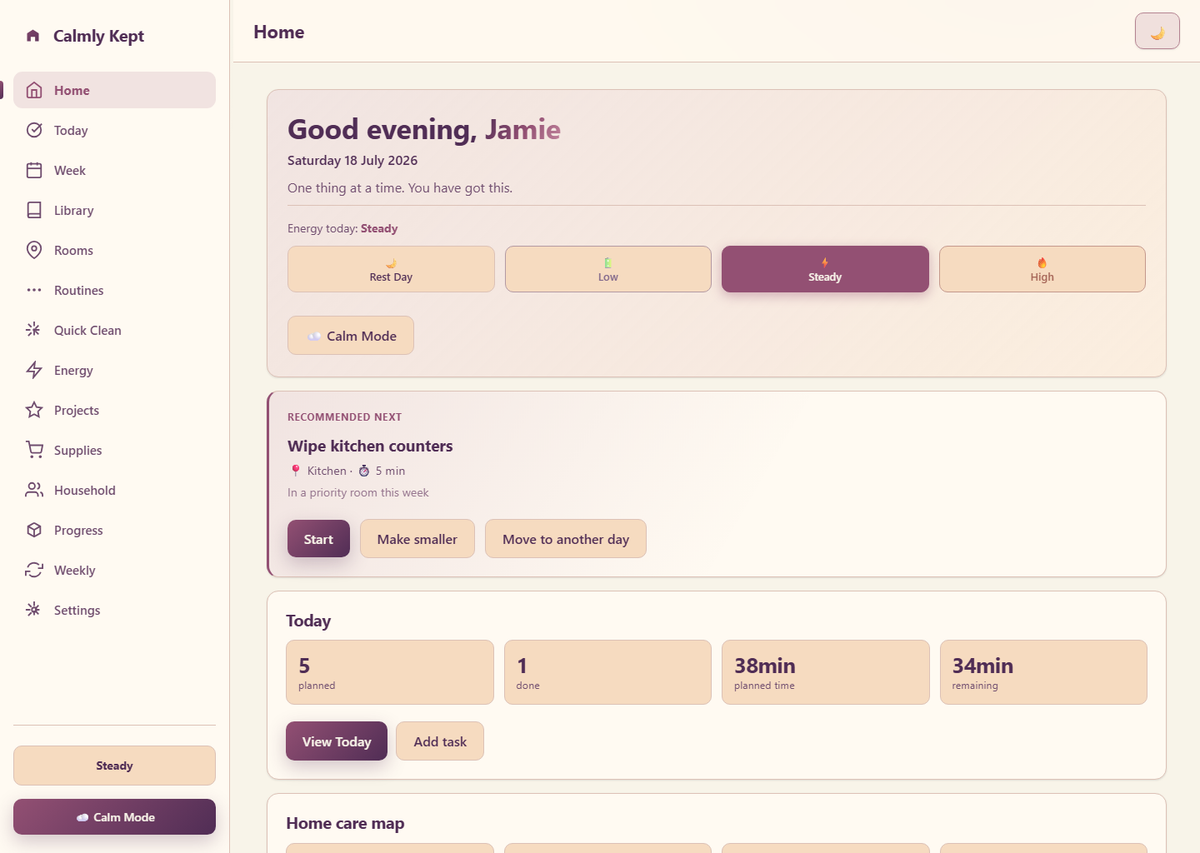Click the View Today button

(x=337, y=741)
